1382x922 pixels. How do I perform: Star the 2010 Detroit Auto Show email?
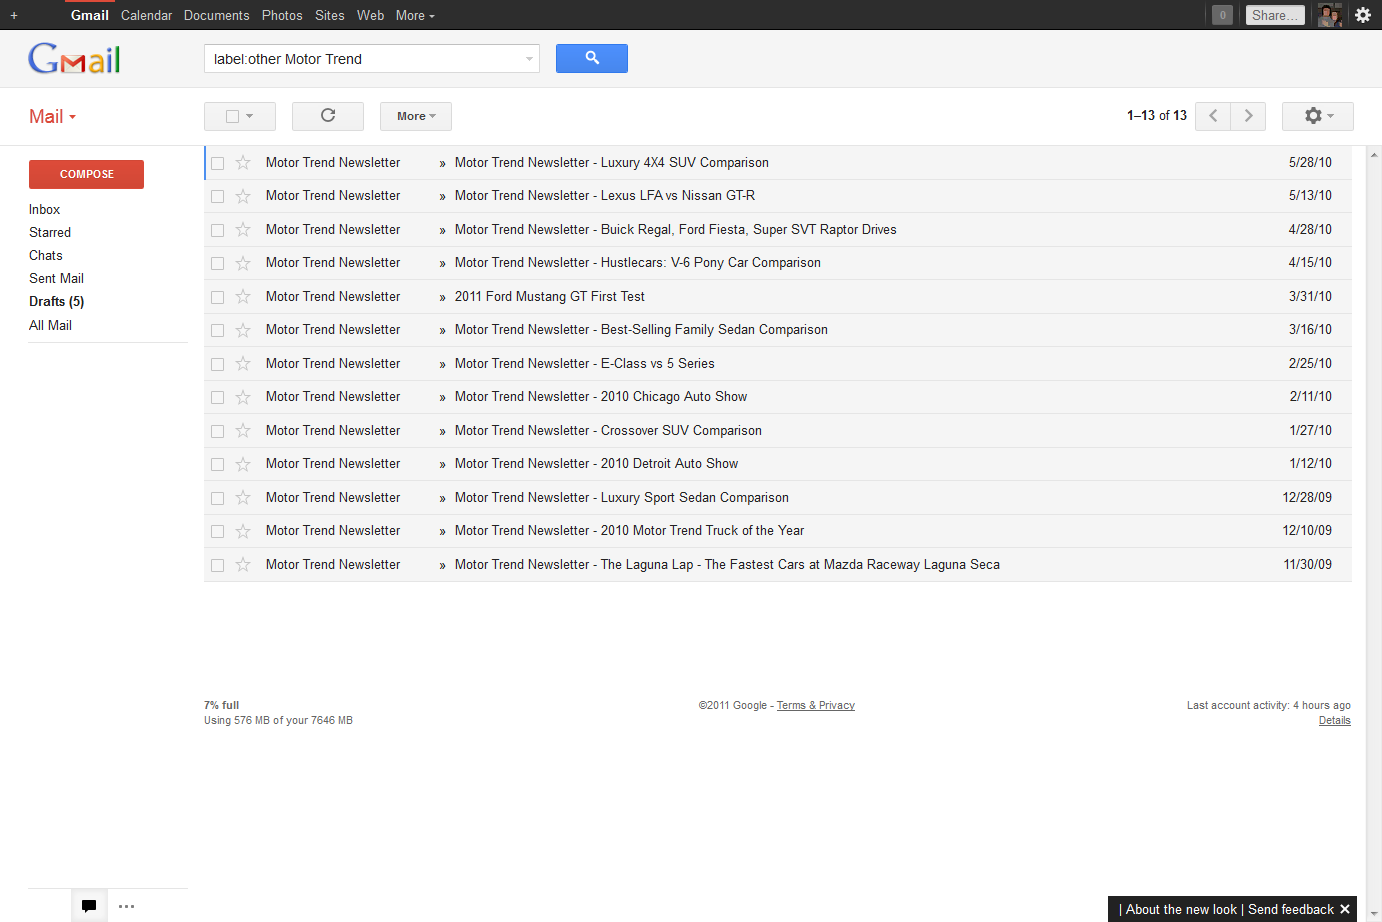pyautogui.click(x=243, y=464)
